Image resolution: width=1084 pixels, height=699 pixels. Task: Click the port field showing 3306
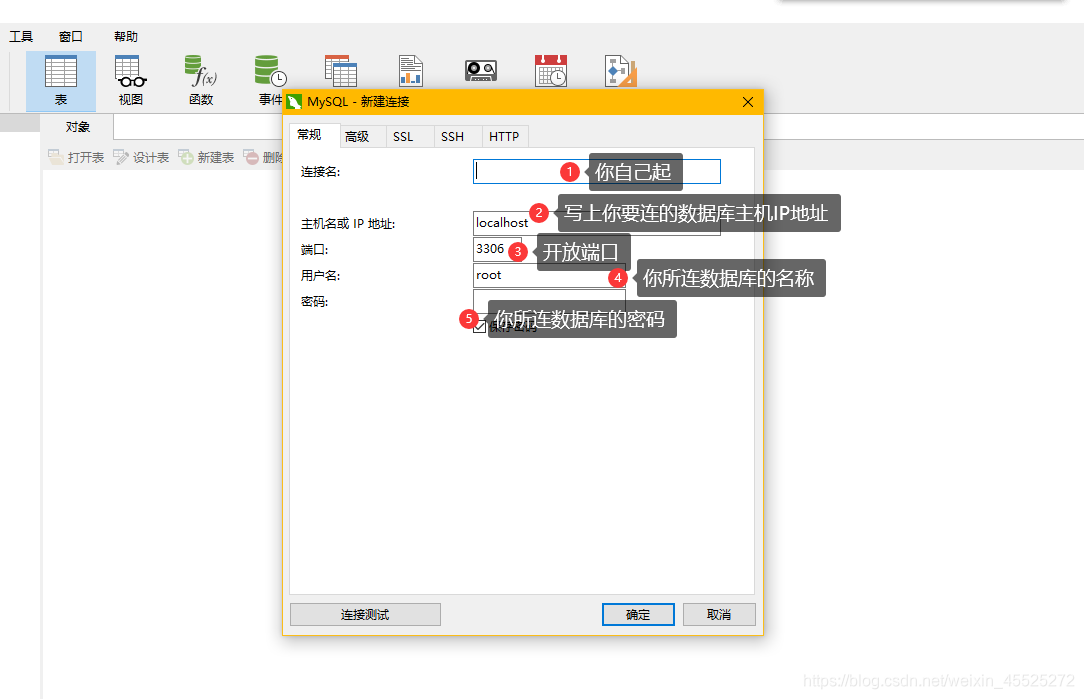[497, 249]
